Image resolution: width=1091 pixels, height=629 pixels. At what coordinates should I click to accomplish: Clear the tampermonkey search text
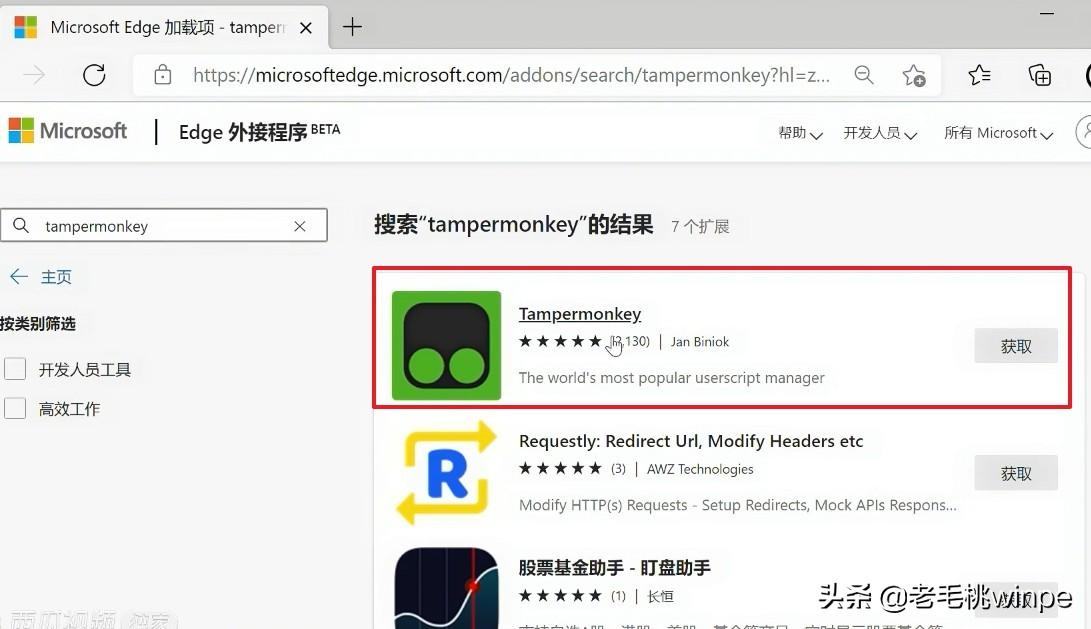pyautogui.click(x=300, y=226)
